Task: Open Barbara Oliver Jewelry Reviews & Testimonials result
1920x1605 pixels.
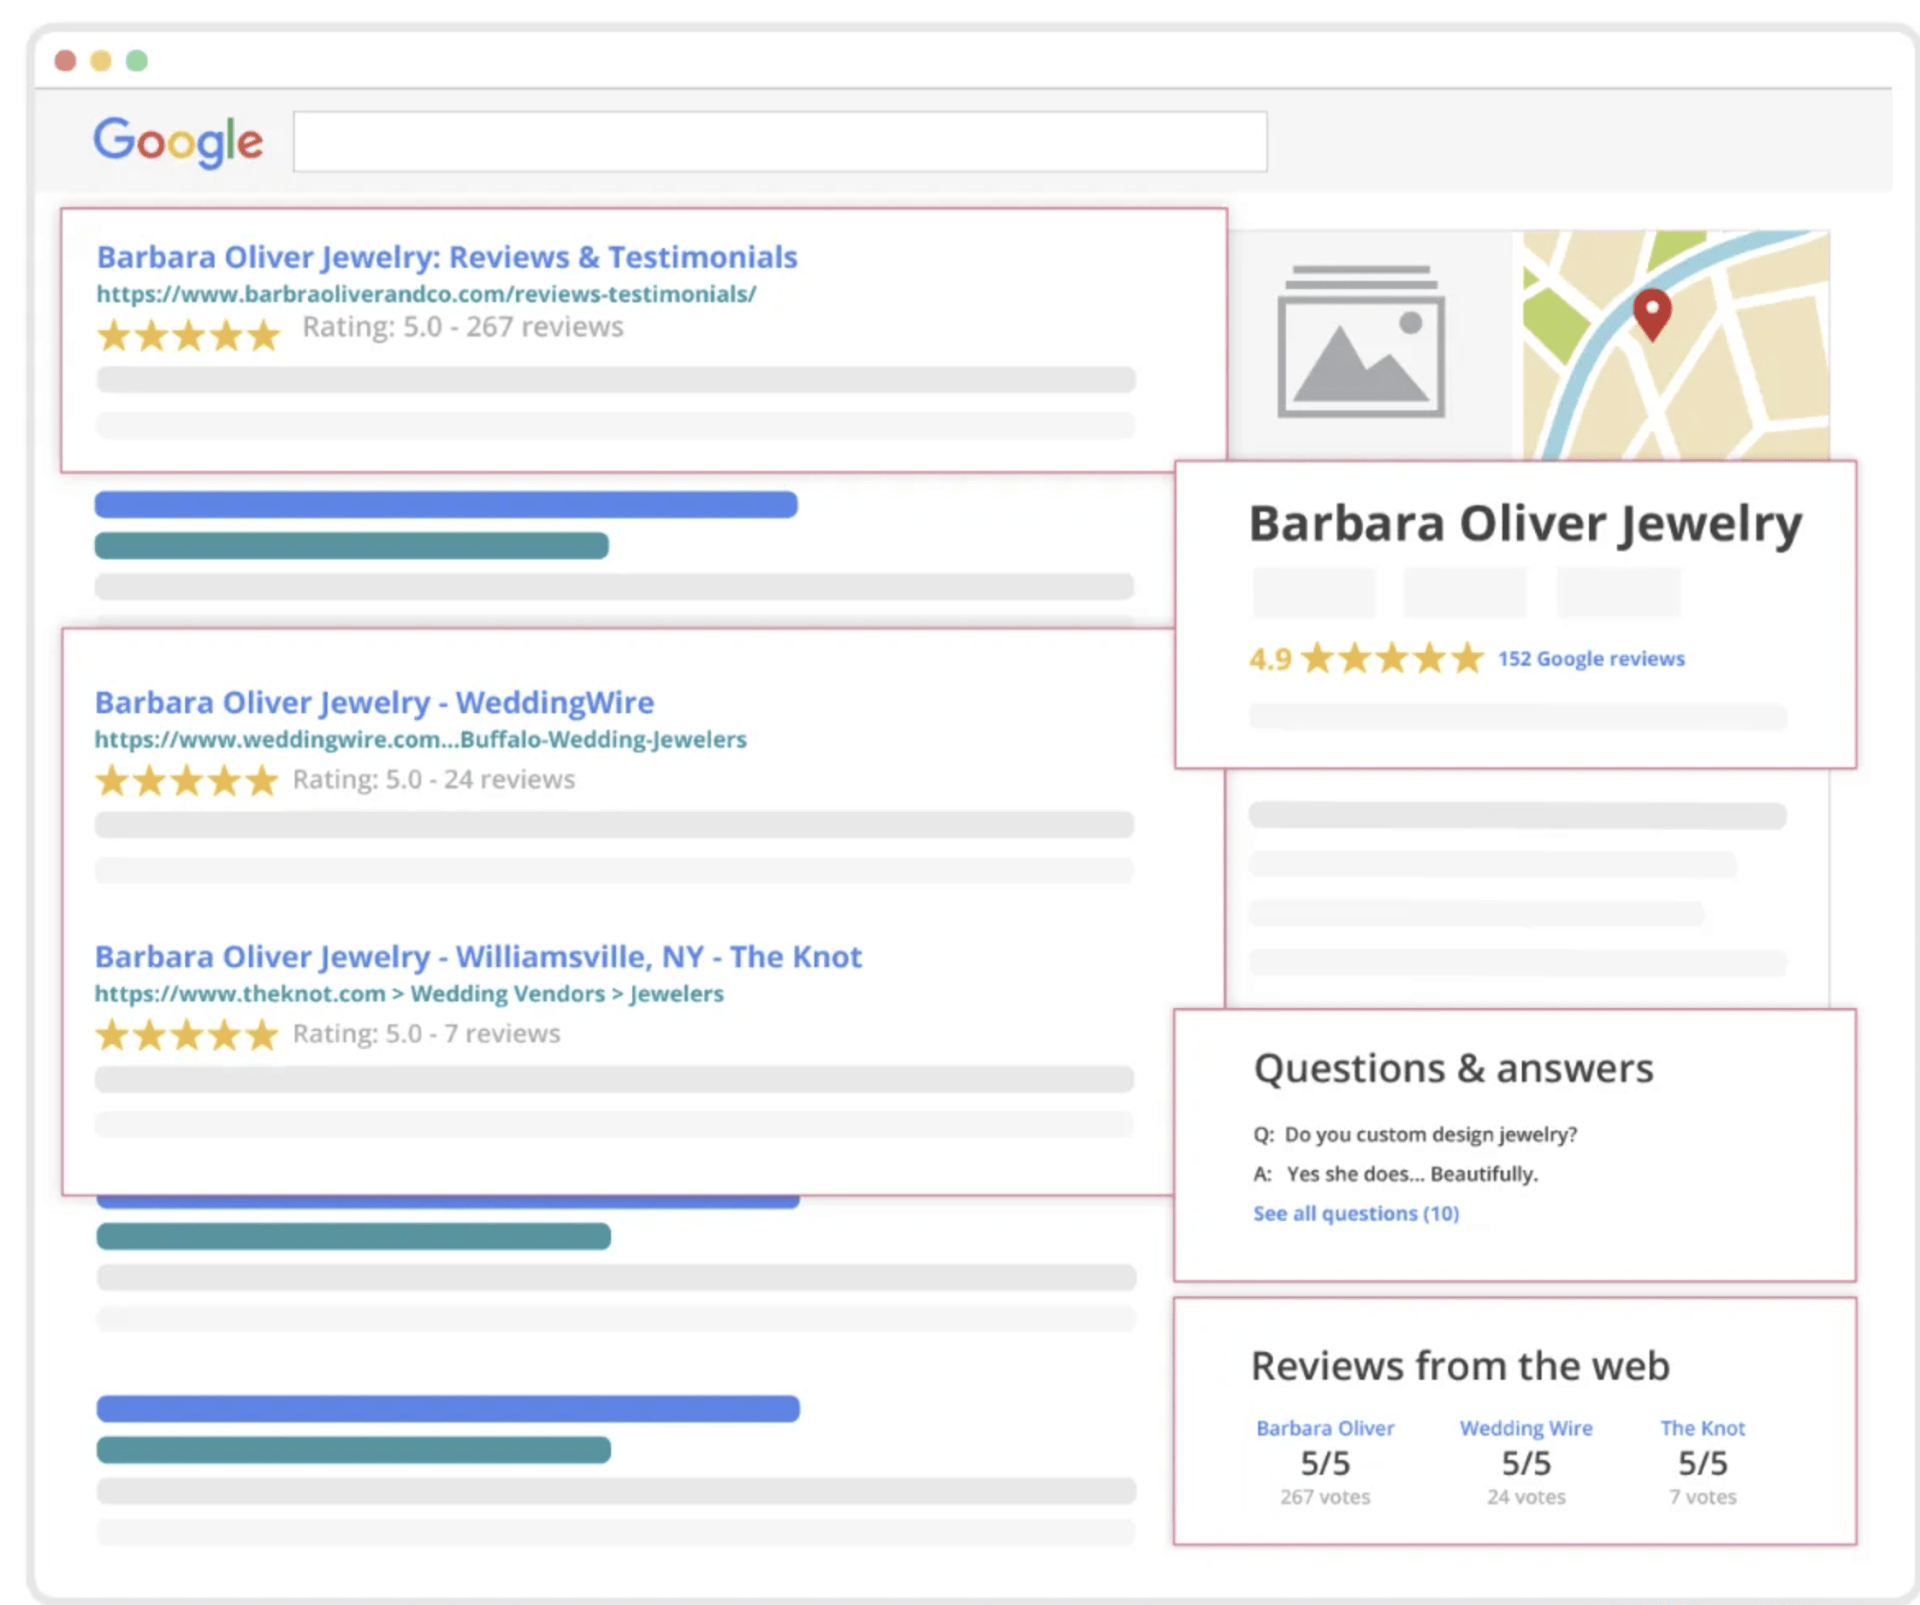Action: 447,257
